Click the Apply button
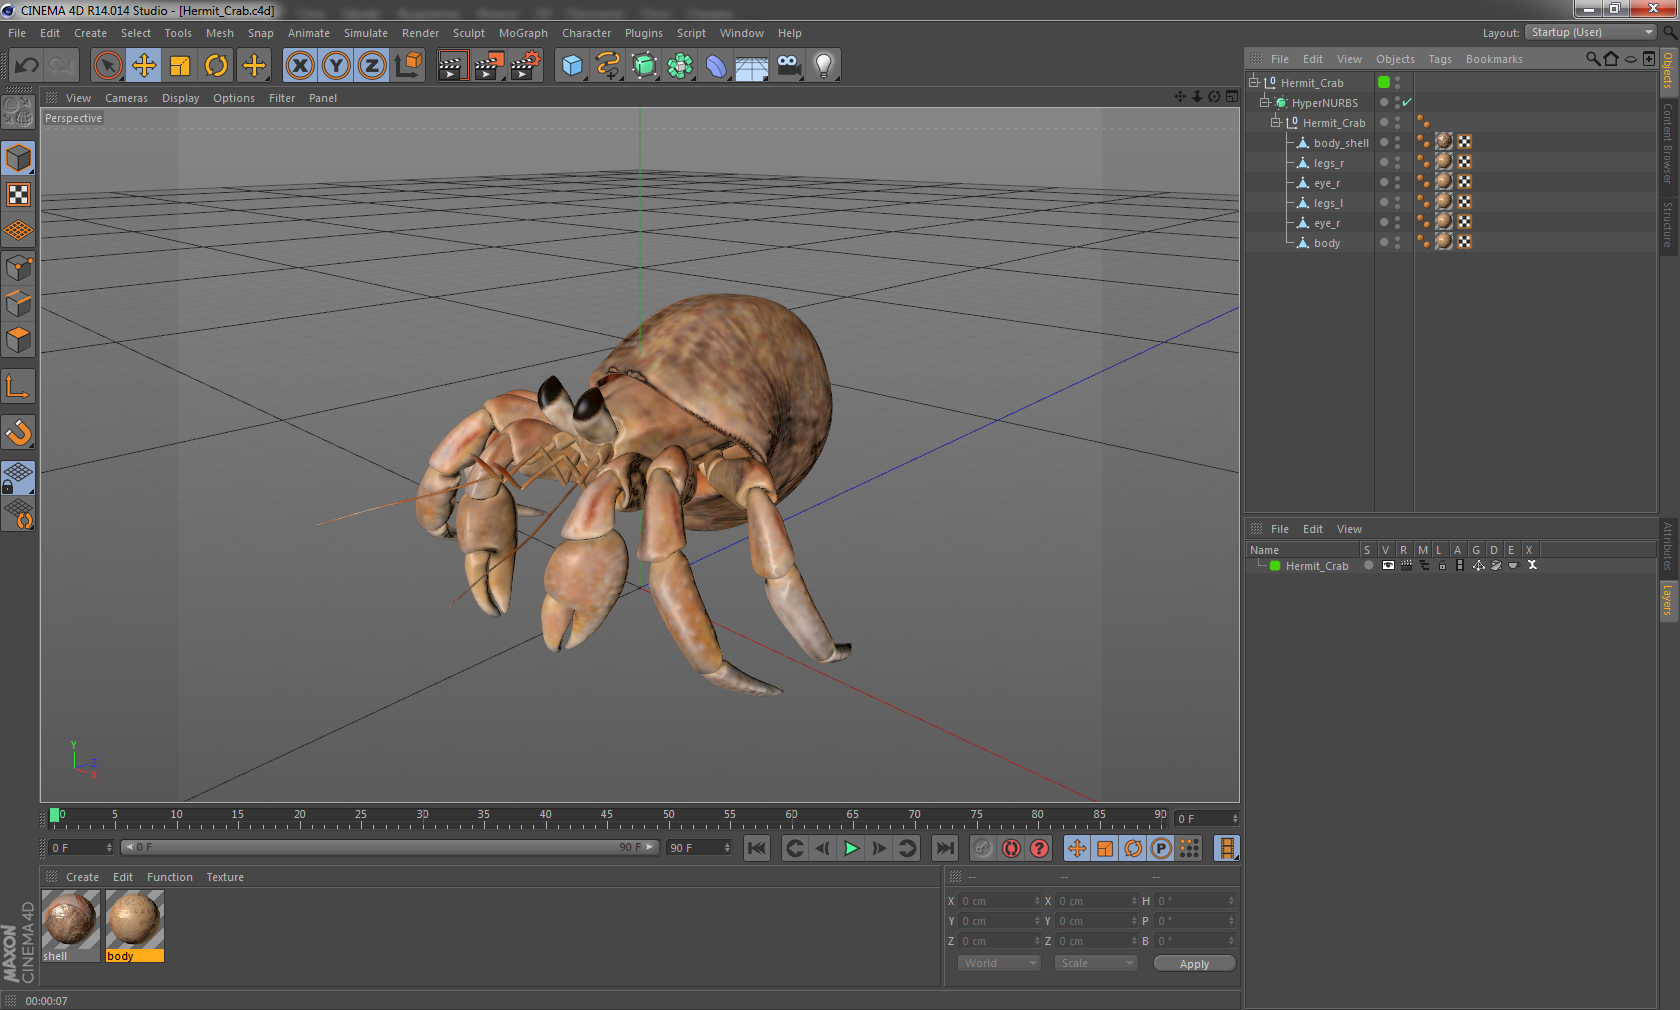This screenshot has height=1010, width=1680. pos(1194,964)
